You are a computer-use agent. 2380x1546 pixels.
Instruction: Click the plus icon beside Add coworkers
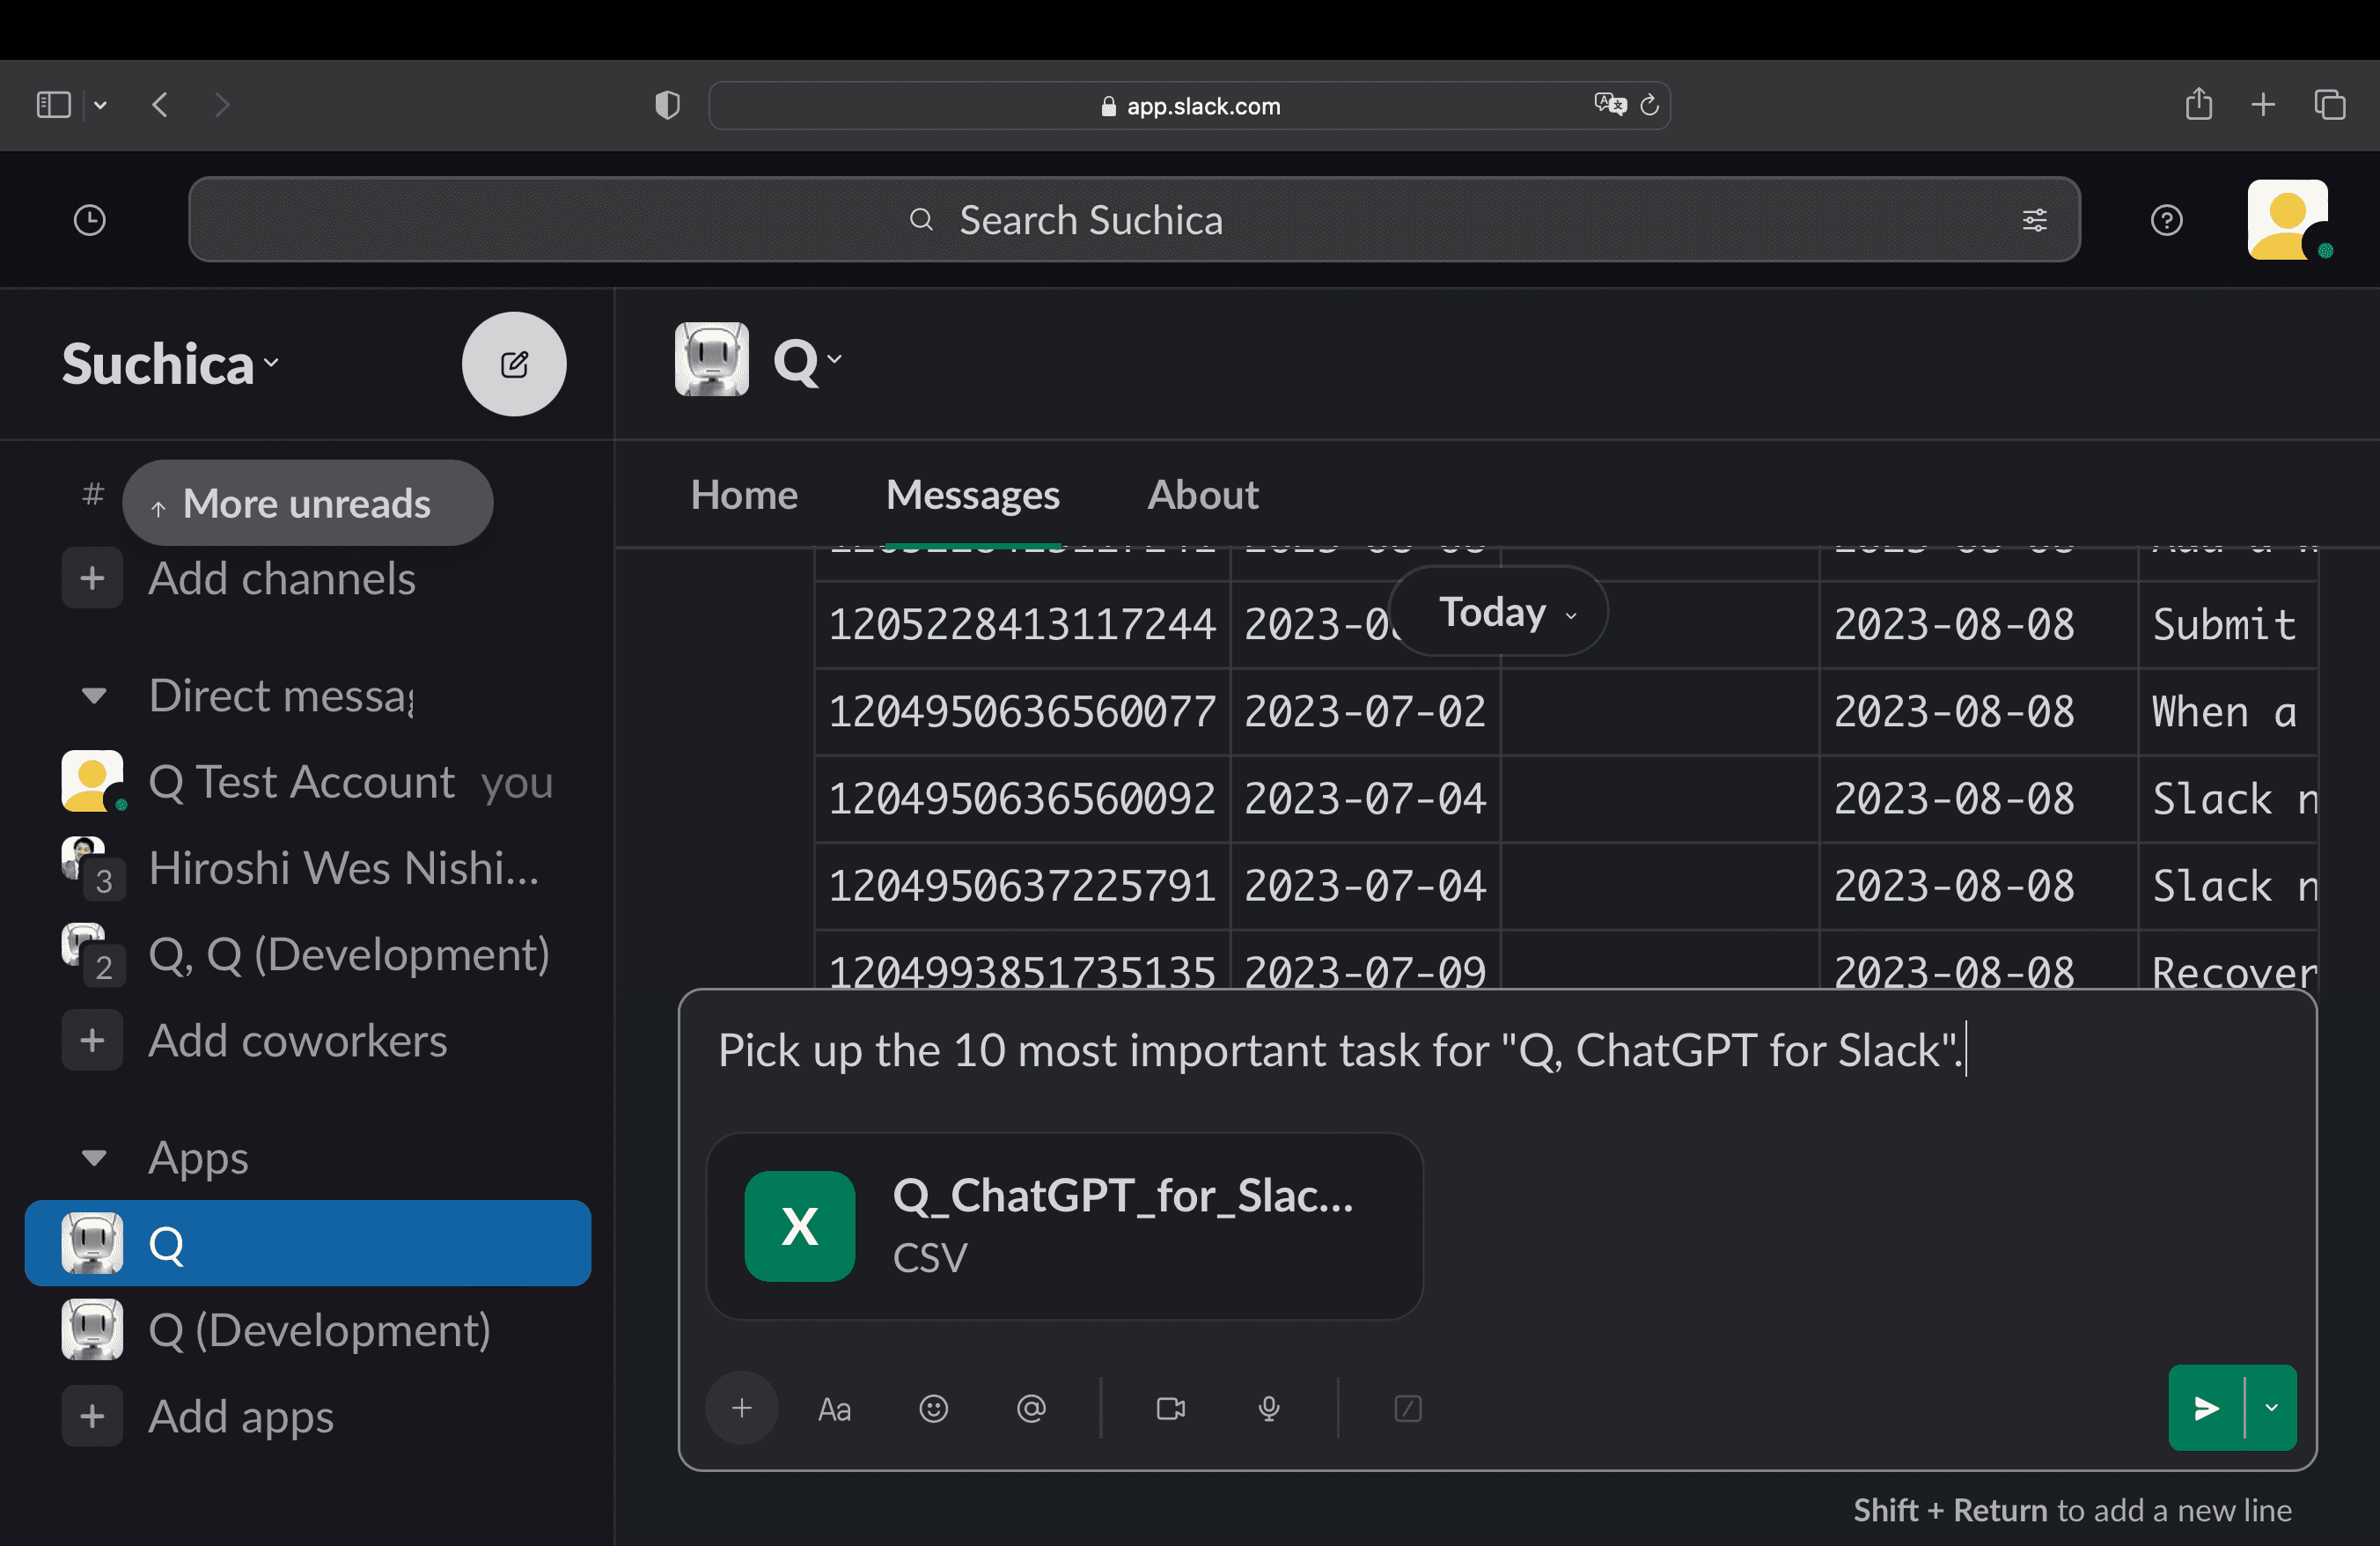(92, 1041)
